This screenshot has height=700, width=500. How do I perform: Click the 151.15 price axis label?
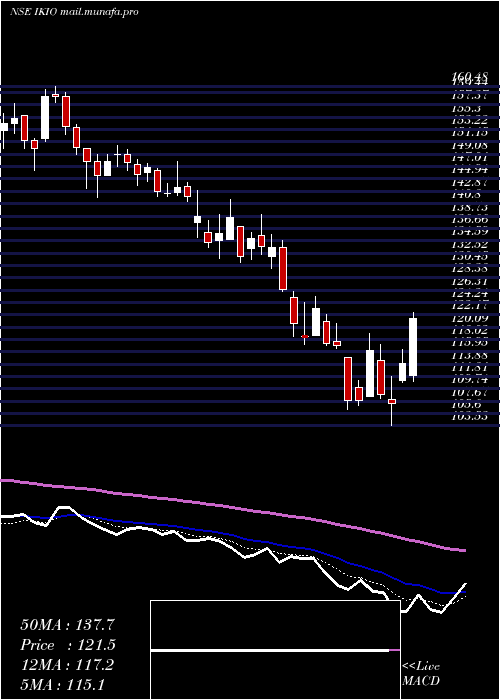(x=469, y=133)
